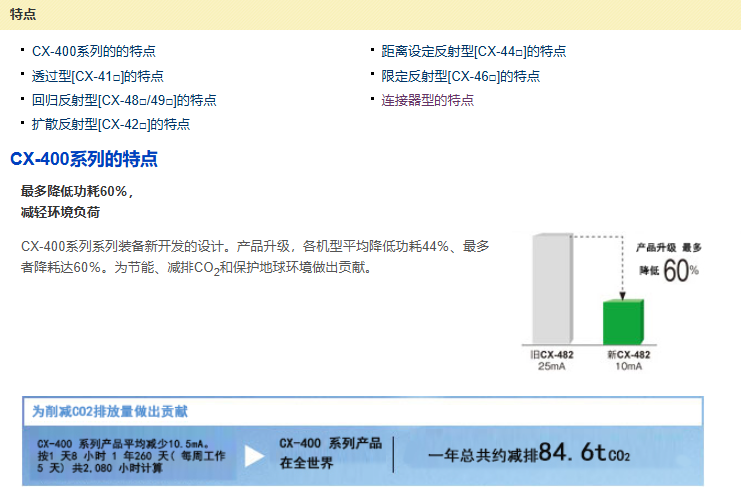741x493 pixels.
Task: Open the 回归反射型[CX-48□/49□]的特点 link
Action: tap(124, 100)
